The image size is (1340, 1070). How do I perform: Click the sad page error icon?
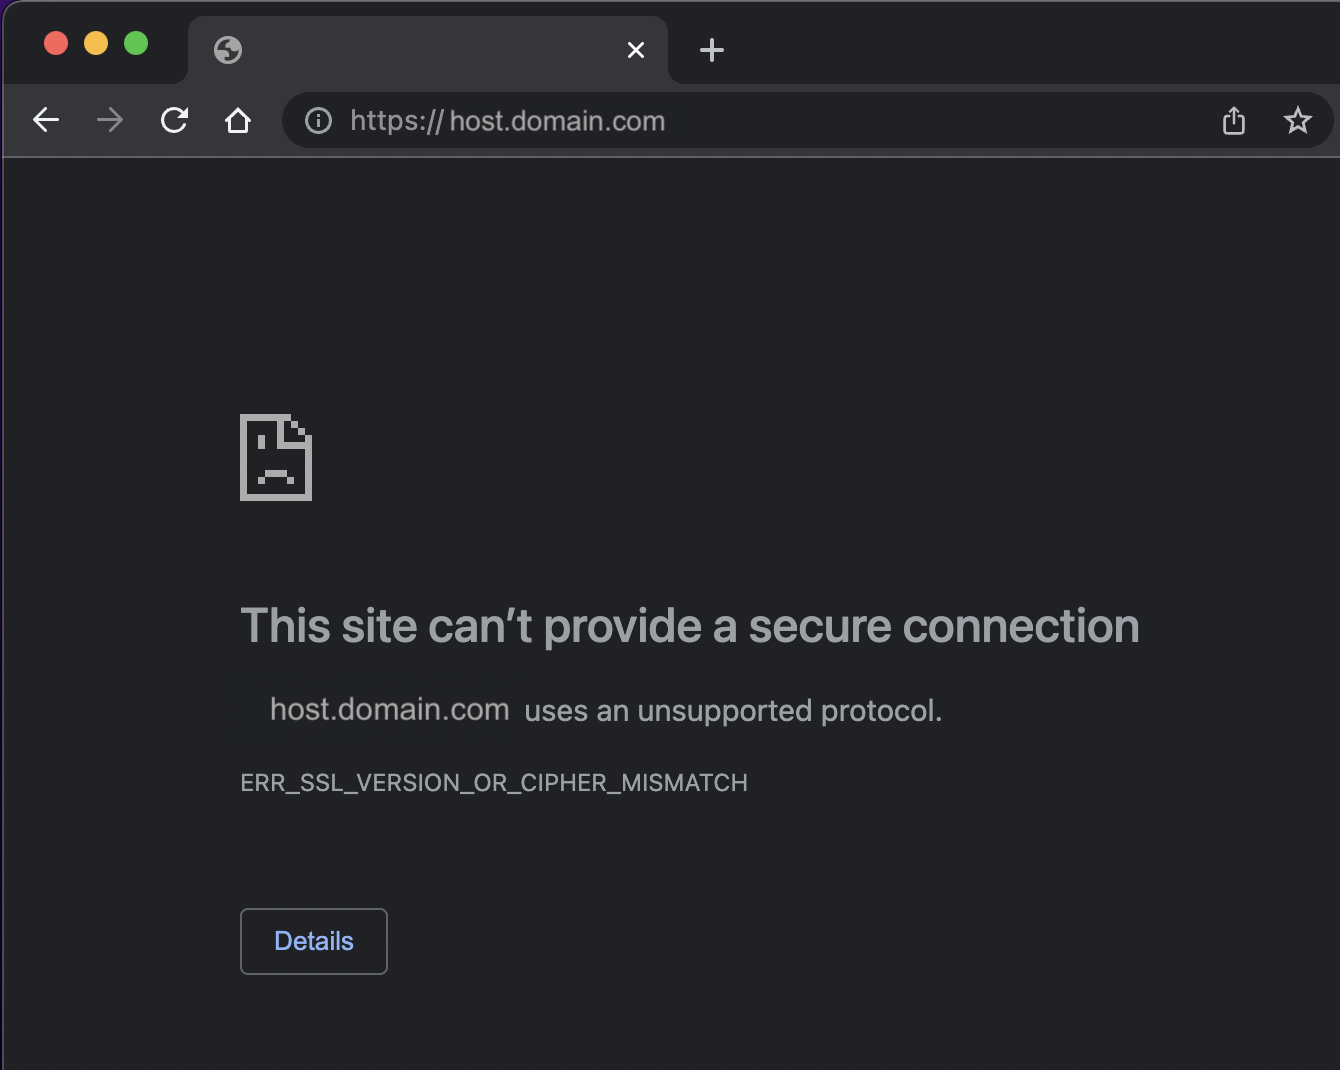tap(276, 457)
